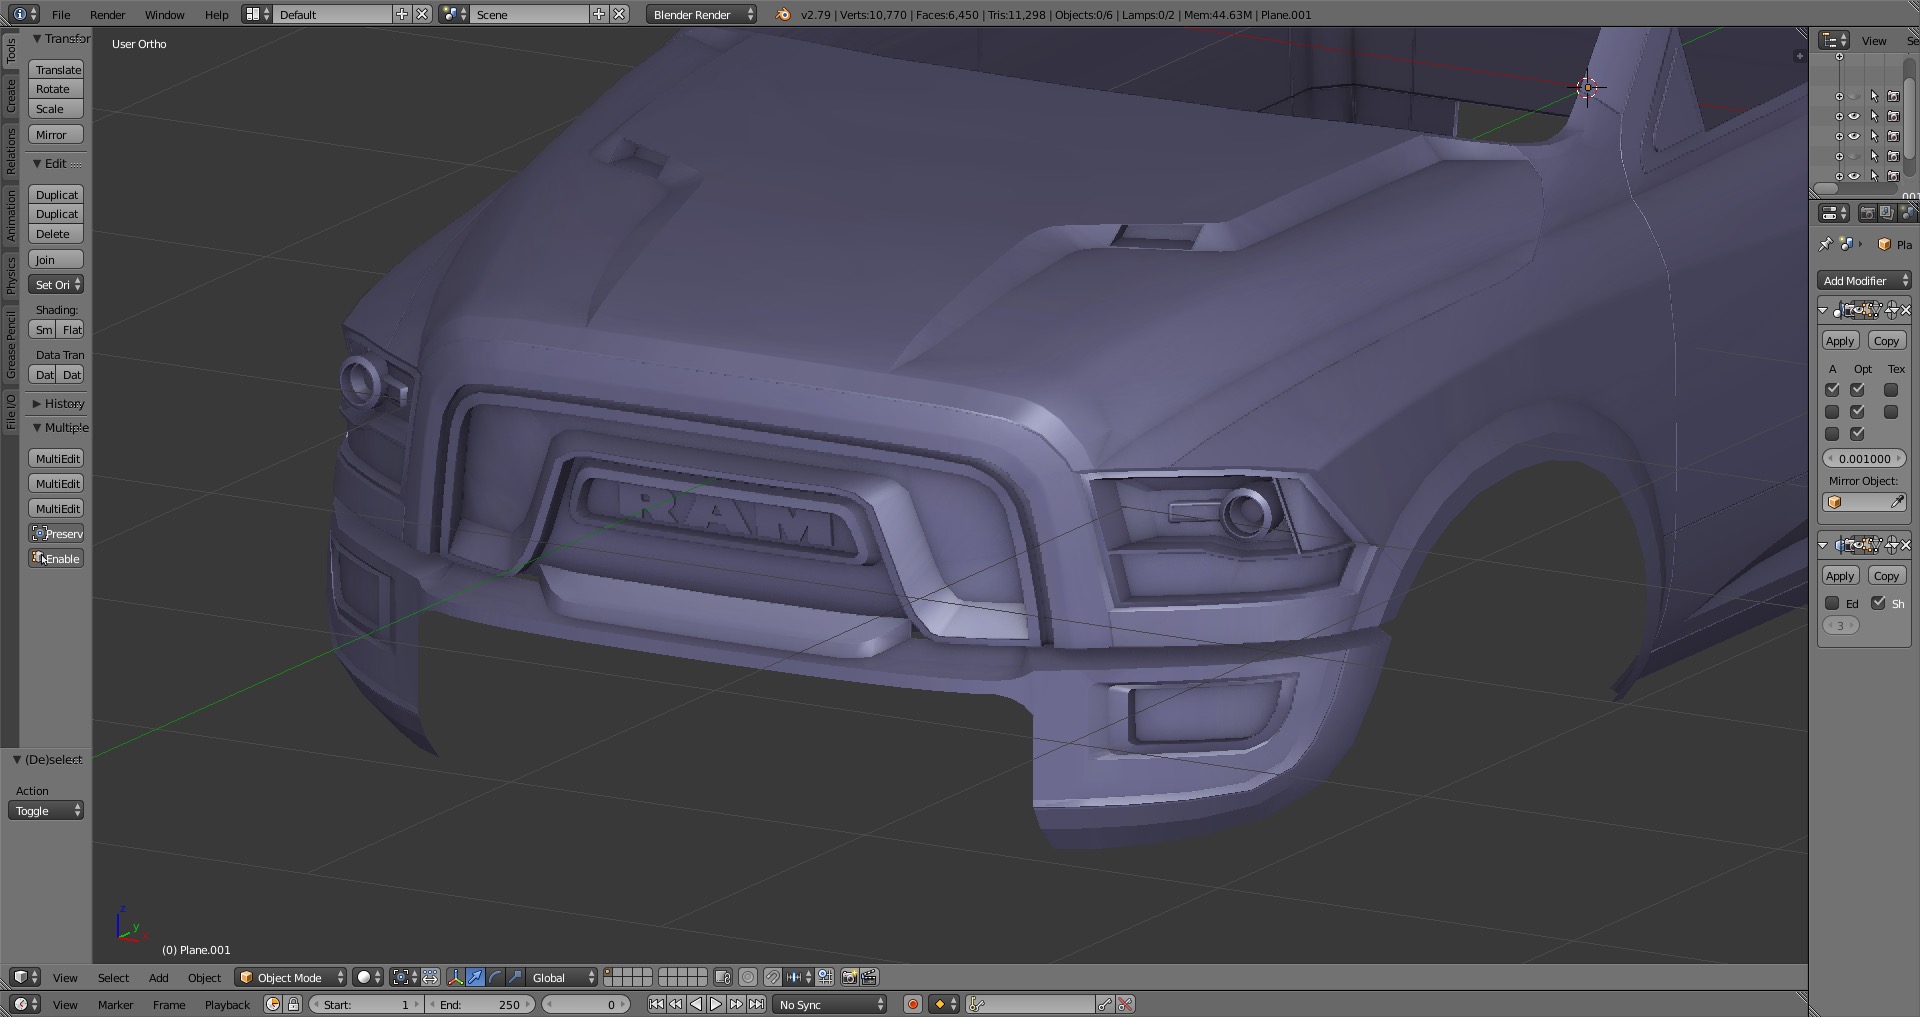The width and height of the screenshot is (1920, 1017).
Task: Pick Mirror Object with the eyedropper
Action: pyautogui.click(x=1897, y=502)
